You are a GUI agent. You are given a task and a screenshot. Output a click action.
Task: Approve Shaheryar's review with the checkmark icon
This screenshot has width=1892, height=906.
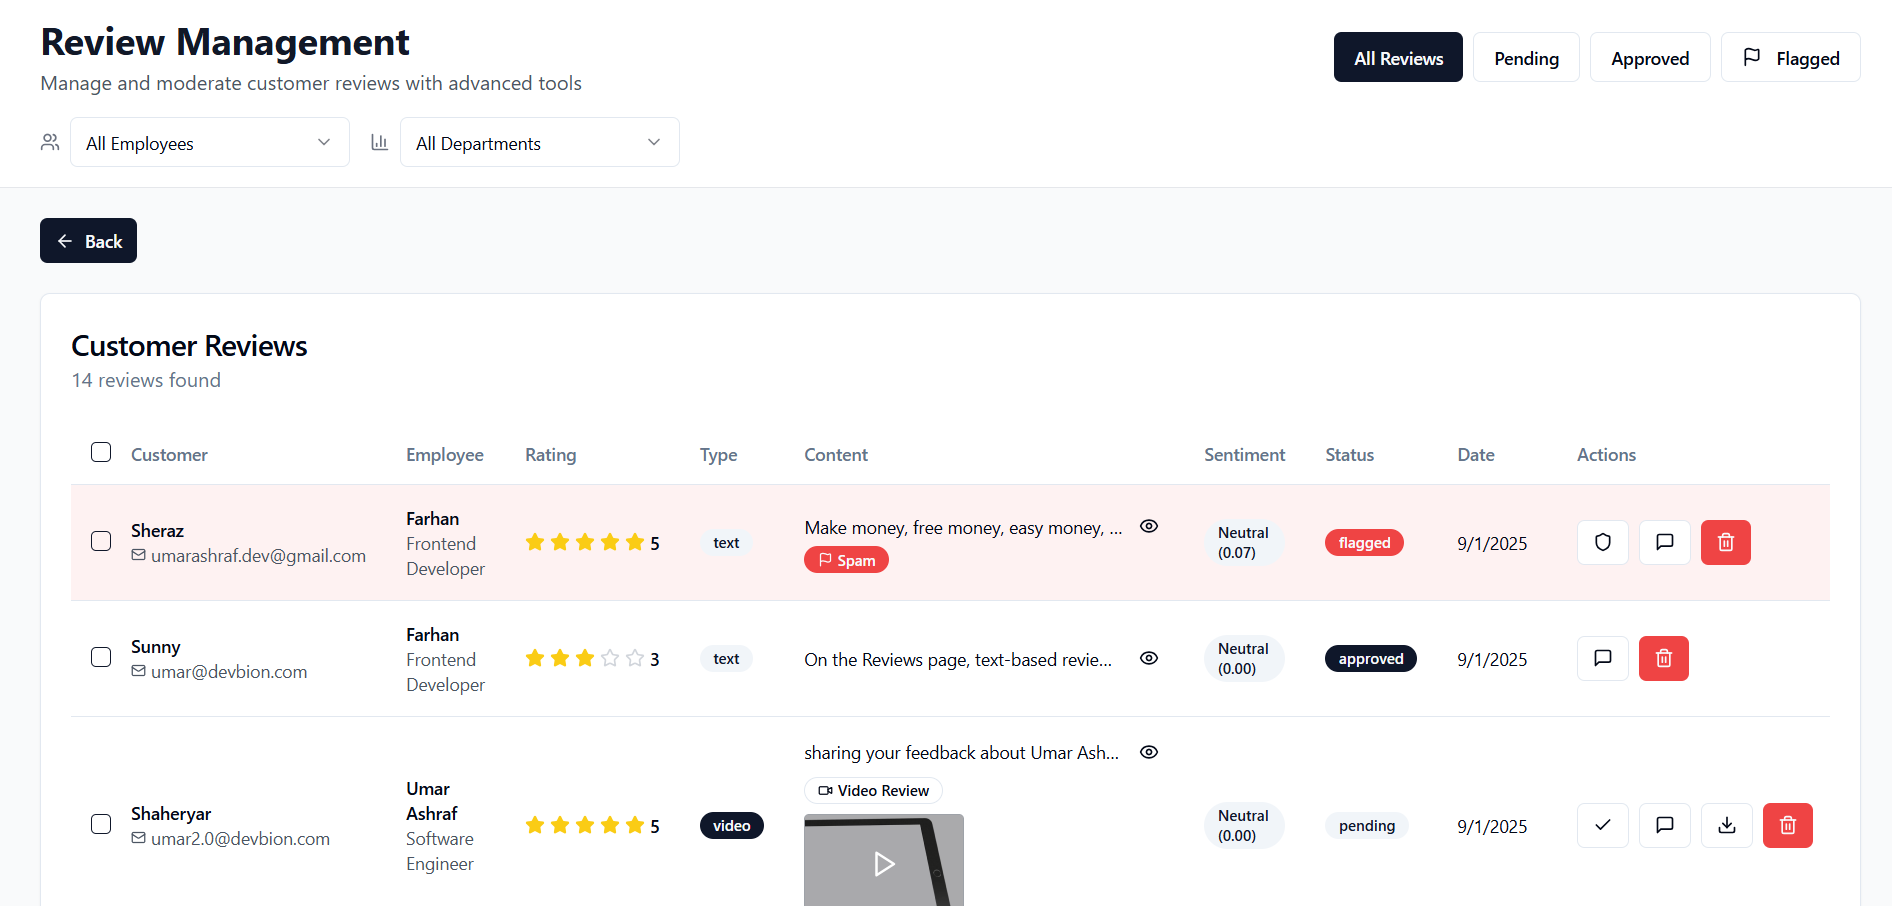point(1602,825)
